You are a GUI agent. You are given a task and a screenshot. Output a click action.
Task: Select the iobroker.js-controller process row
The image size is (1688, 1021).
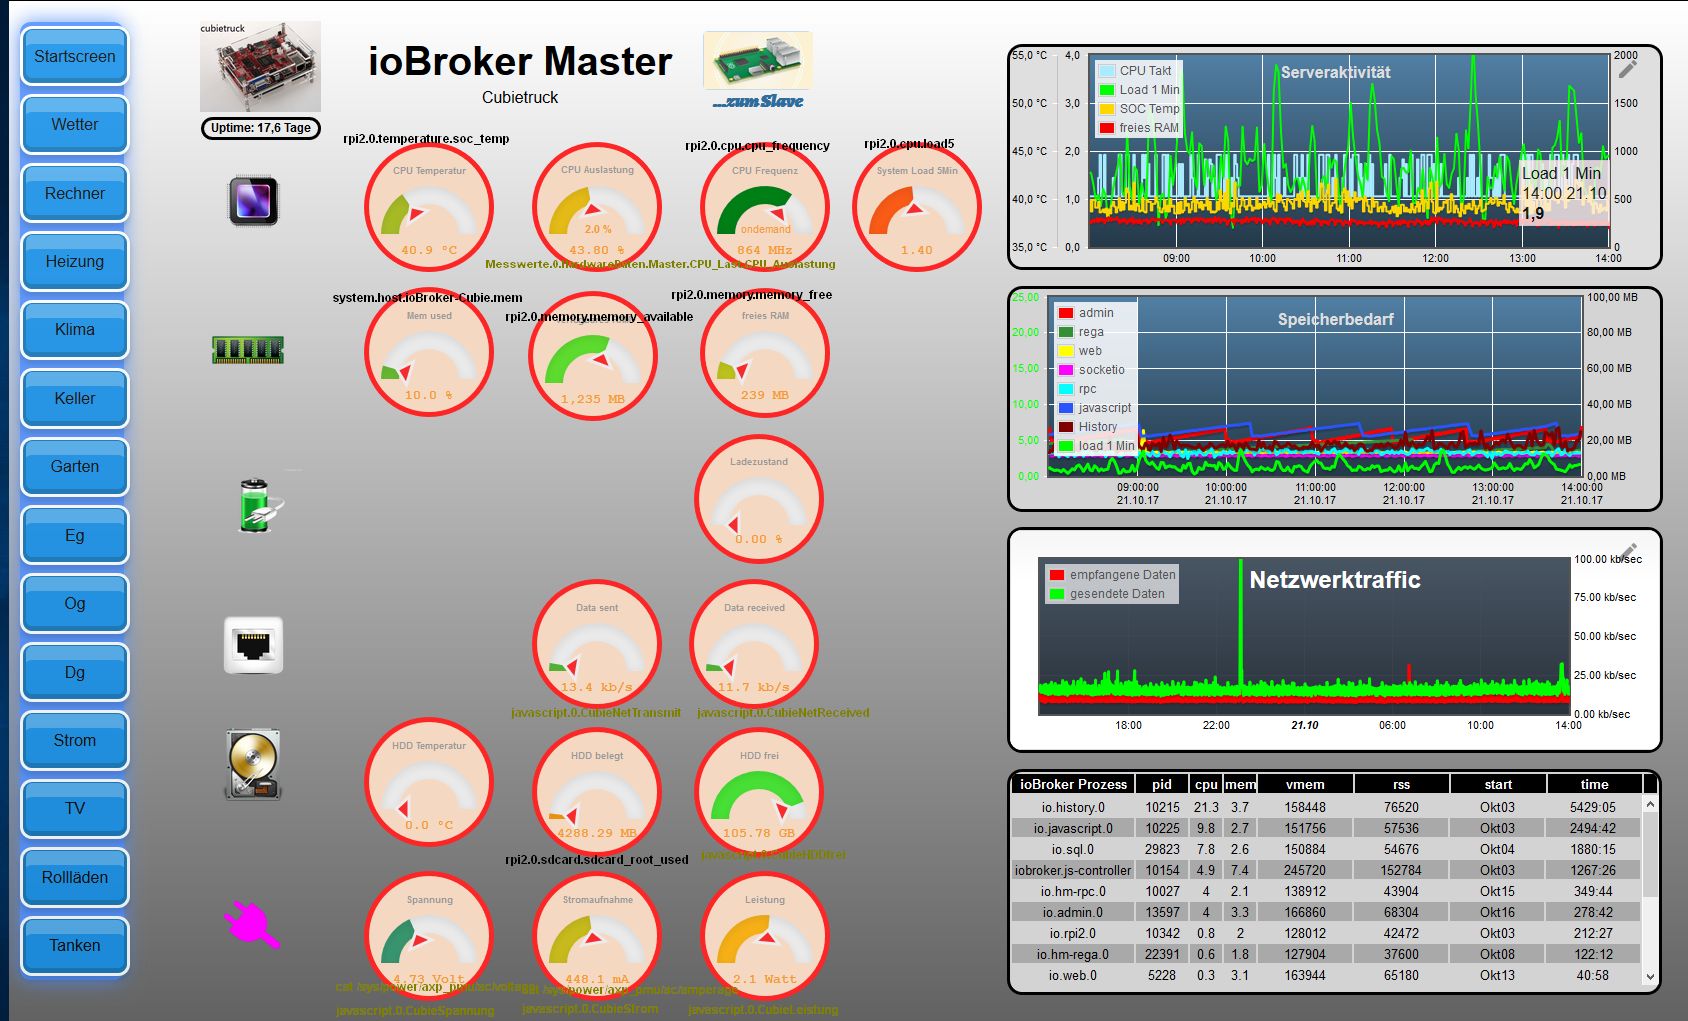point(1327,870)
